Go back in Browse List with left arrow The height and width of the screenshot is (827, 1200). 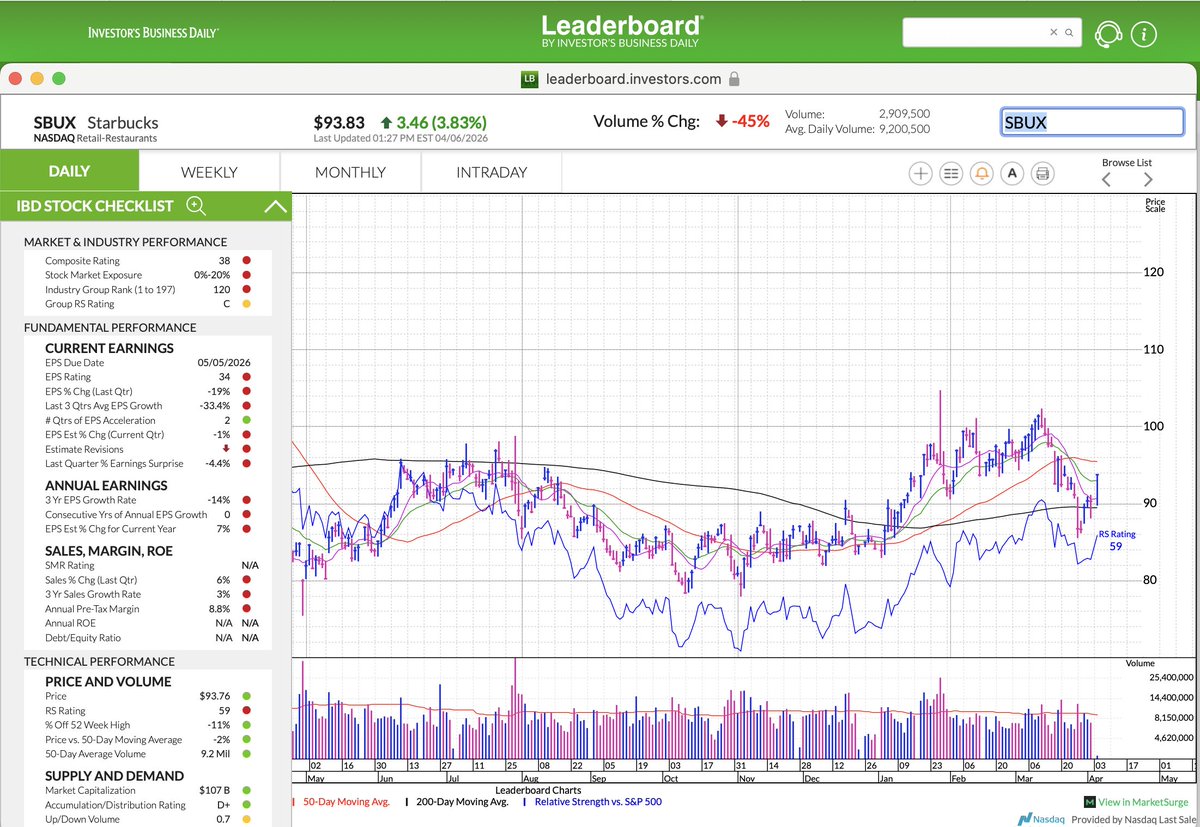tap(1106, 178)
